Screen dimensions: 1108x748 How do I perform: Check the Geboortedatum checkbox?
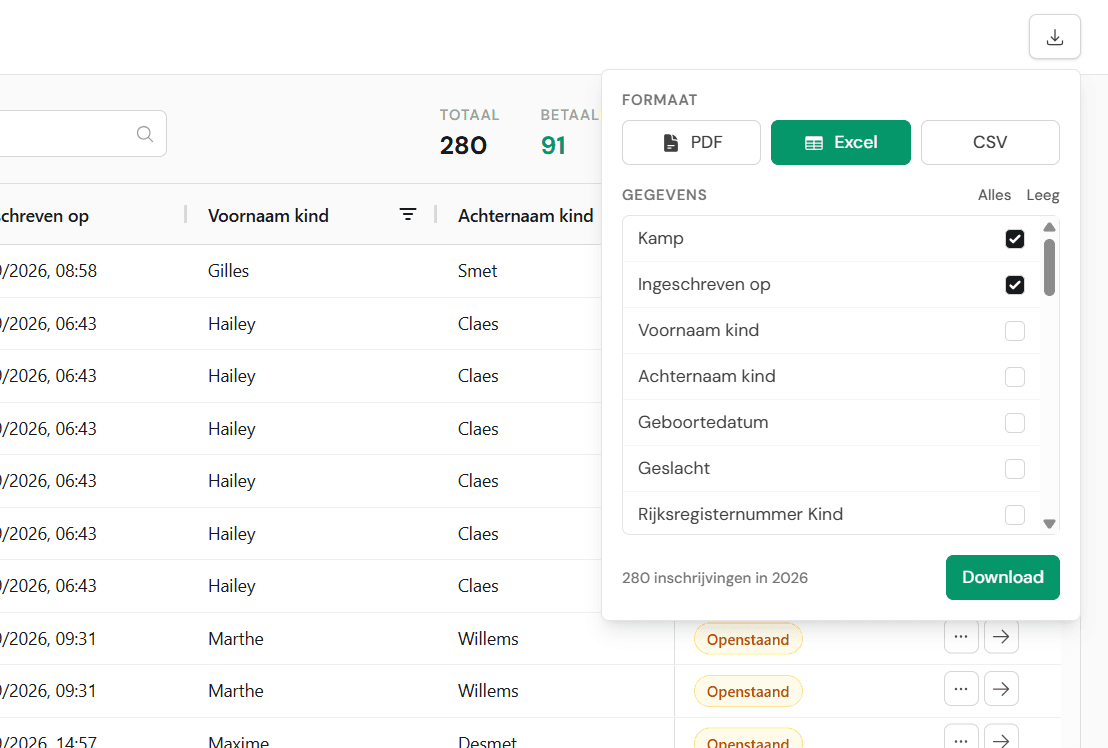tap(1015, 422)
